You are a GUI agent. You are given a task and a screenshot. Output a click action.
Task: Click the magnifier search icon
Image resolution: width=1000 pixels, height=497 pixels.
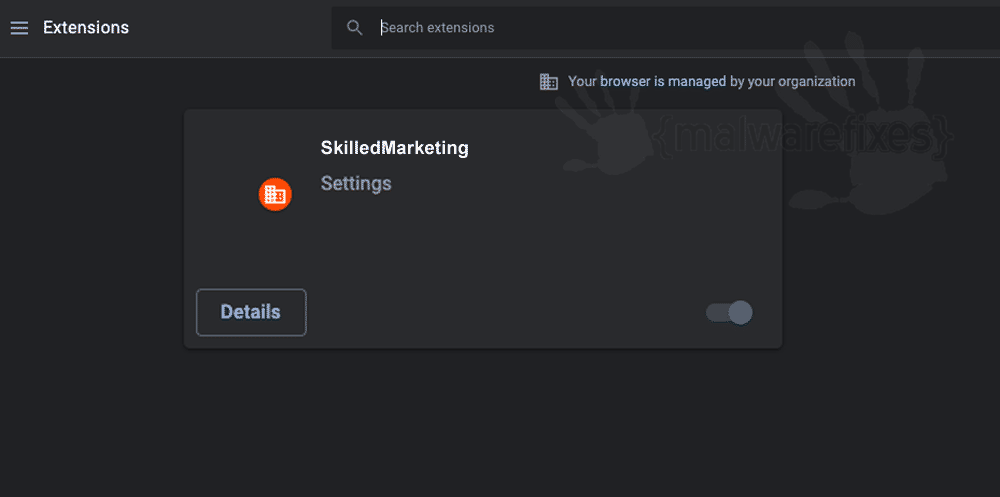(355, 27)
